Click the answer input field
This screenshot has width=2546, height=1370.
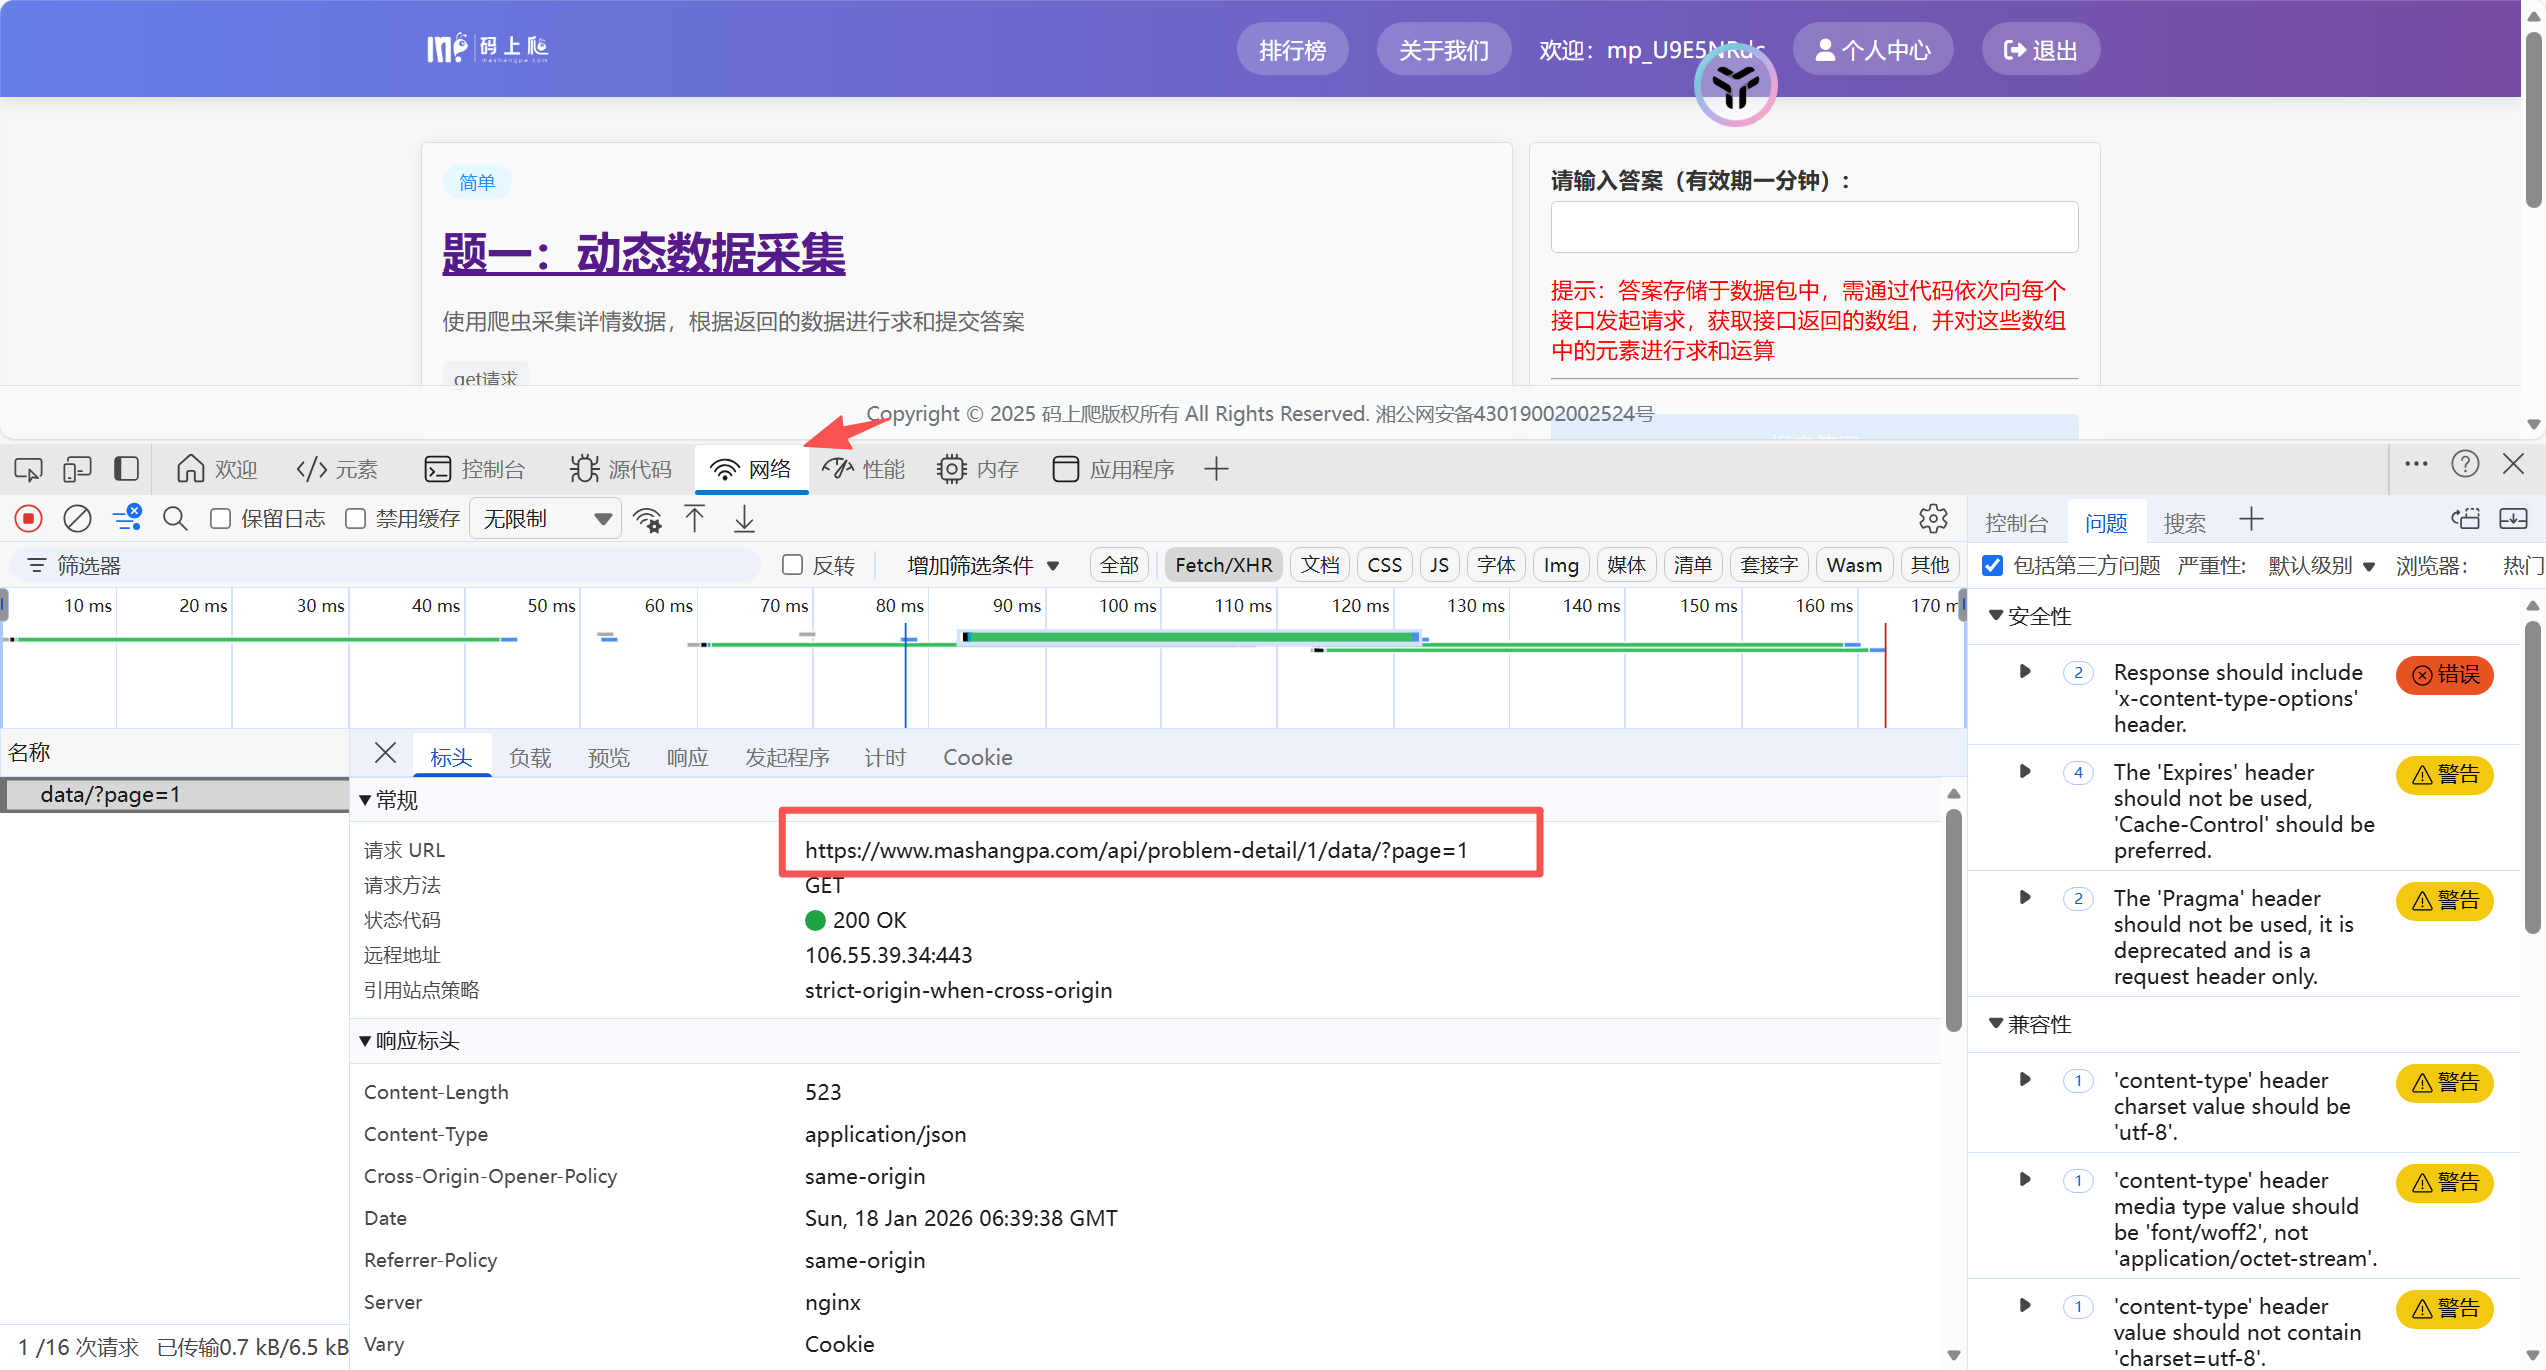(x=1813, y=227)
